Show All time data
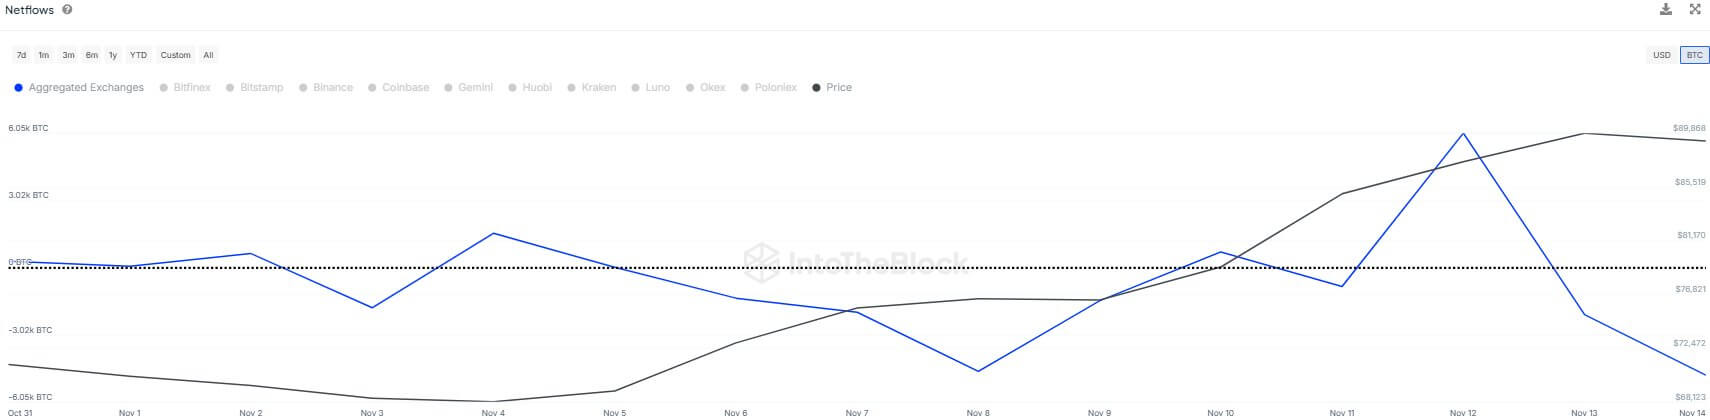Image resolution: width=1710 pixels, height=420 pixels. 208,55
